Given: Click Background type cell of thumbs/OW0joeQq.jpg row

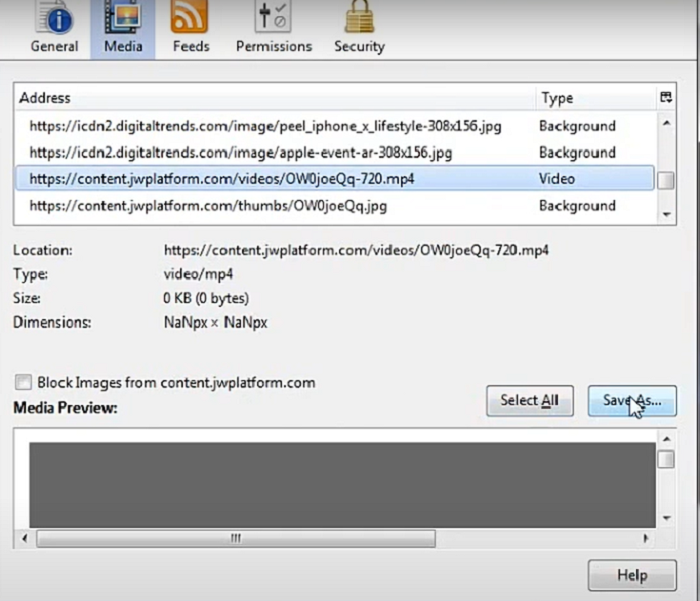Looking at the screenshot, I should [x=577, y=206].
